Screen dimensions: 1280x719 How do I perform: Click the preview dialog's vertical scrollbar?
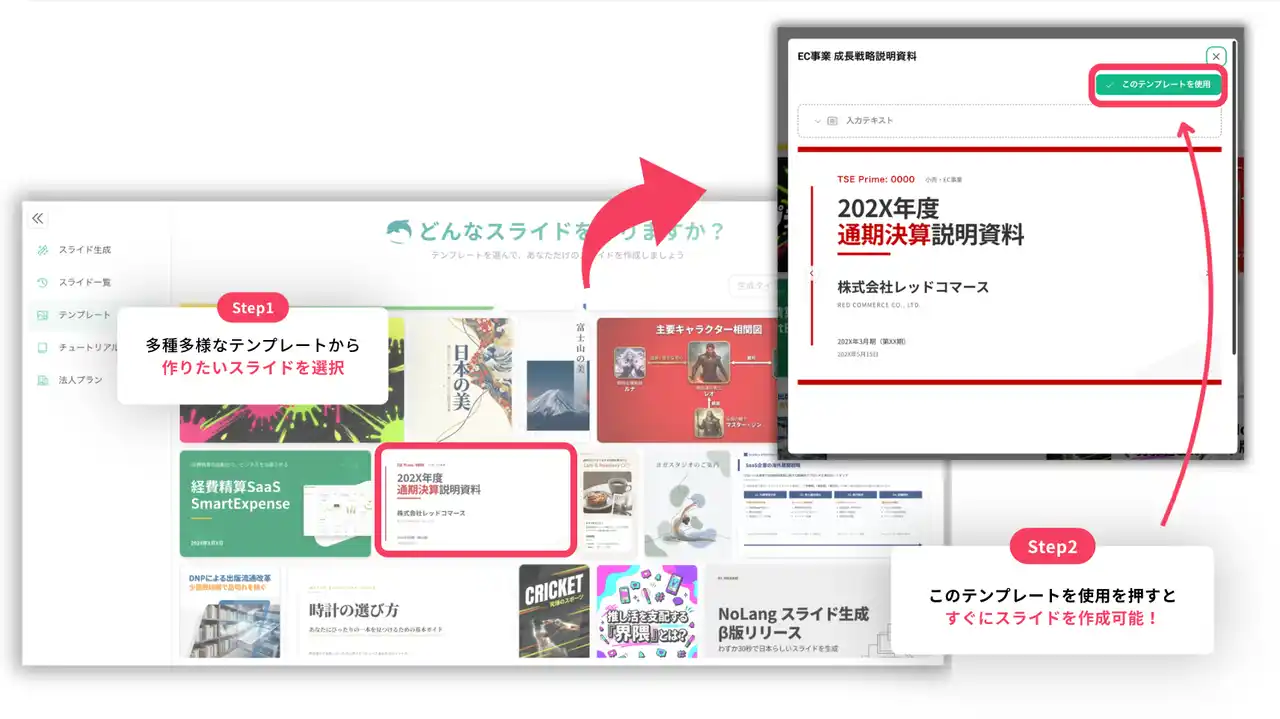click(1235, 200)
